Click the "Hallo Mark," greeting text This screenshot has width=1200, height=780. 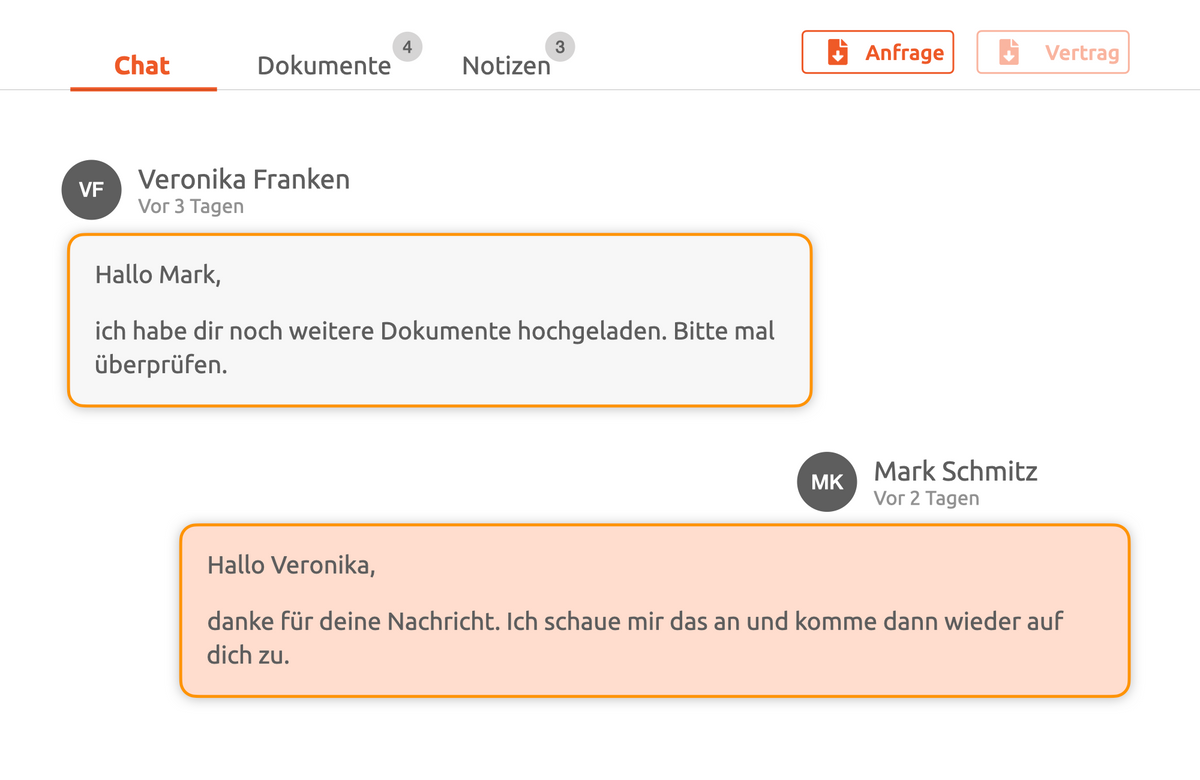tap(158, 274)
